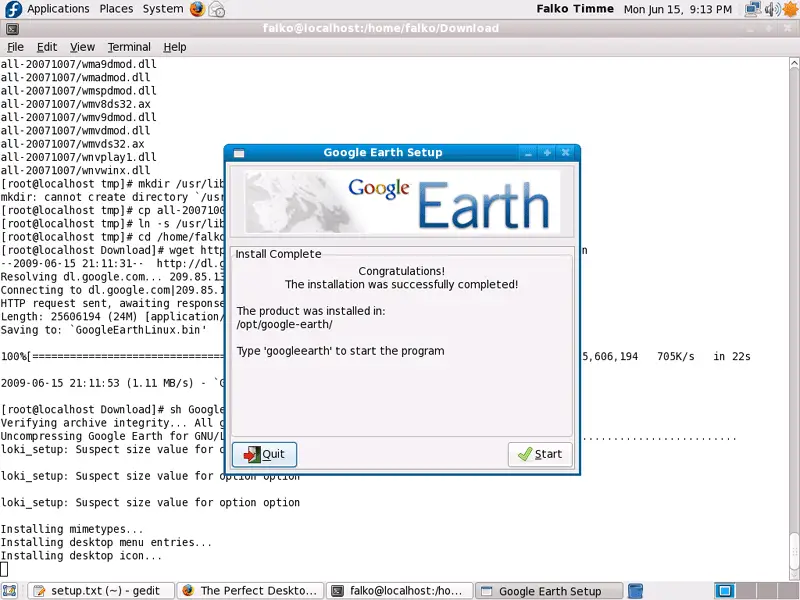Viewport: 800px width, 600px height.
Task: Click the Fedora logo icon
Action: tap(13, 9)
